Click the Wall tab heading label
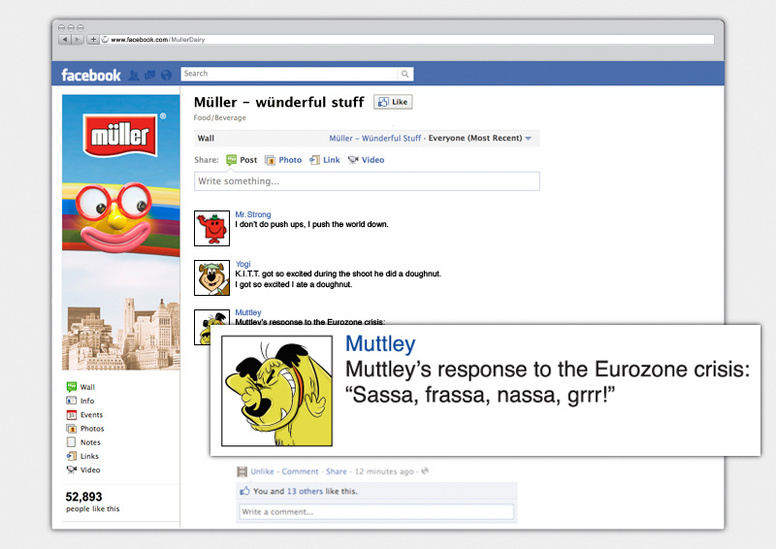Viewport: 776px width, 549px height. [206, 138]
